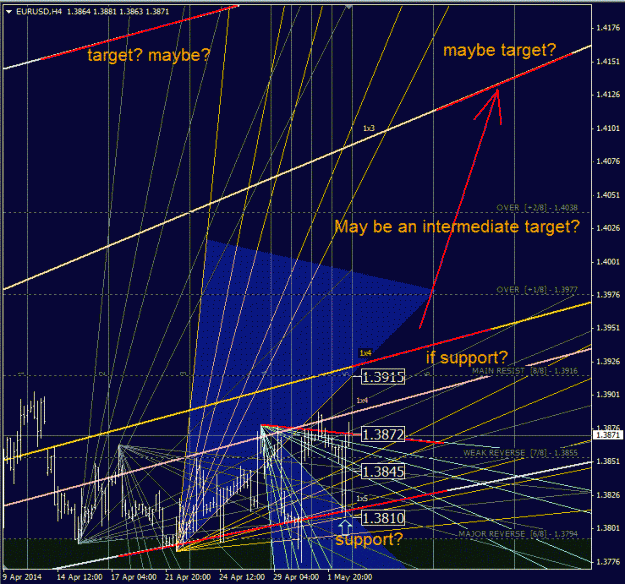The height and width of the screenshot is (584, 625).
Task: Click the up arrow above 'support?' text
Action: (x=345, y=527)
